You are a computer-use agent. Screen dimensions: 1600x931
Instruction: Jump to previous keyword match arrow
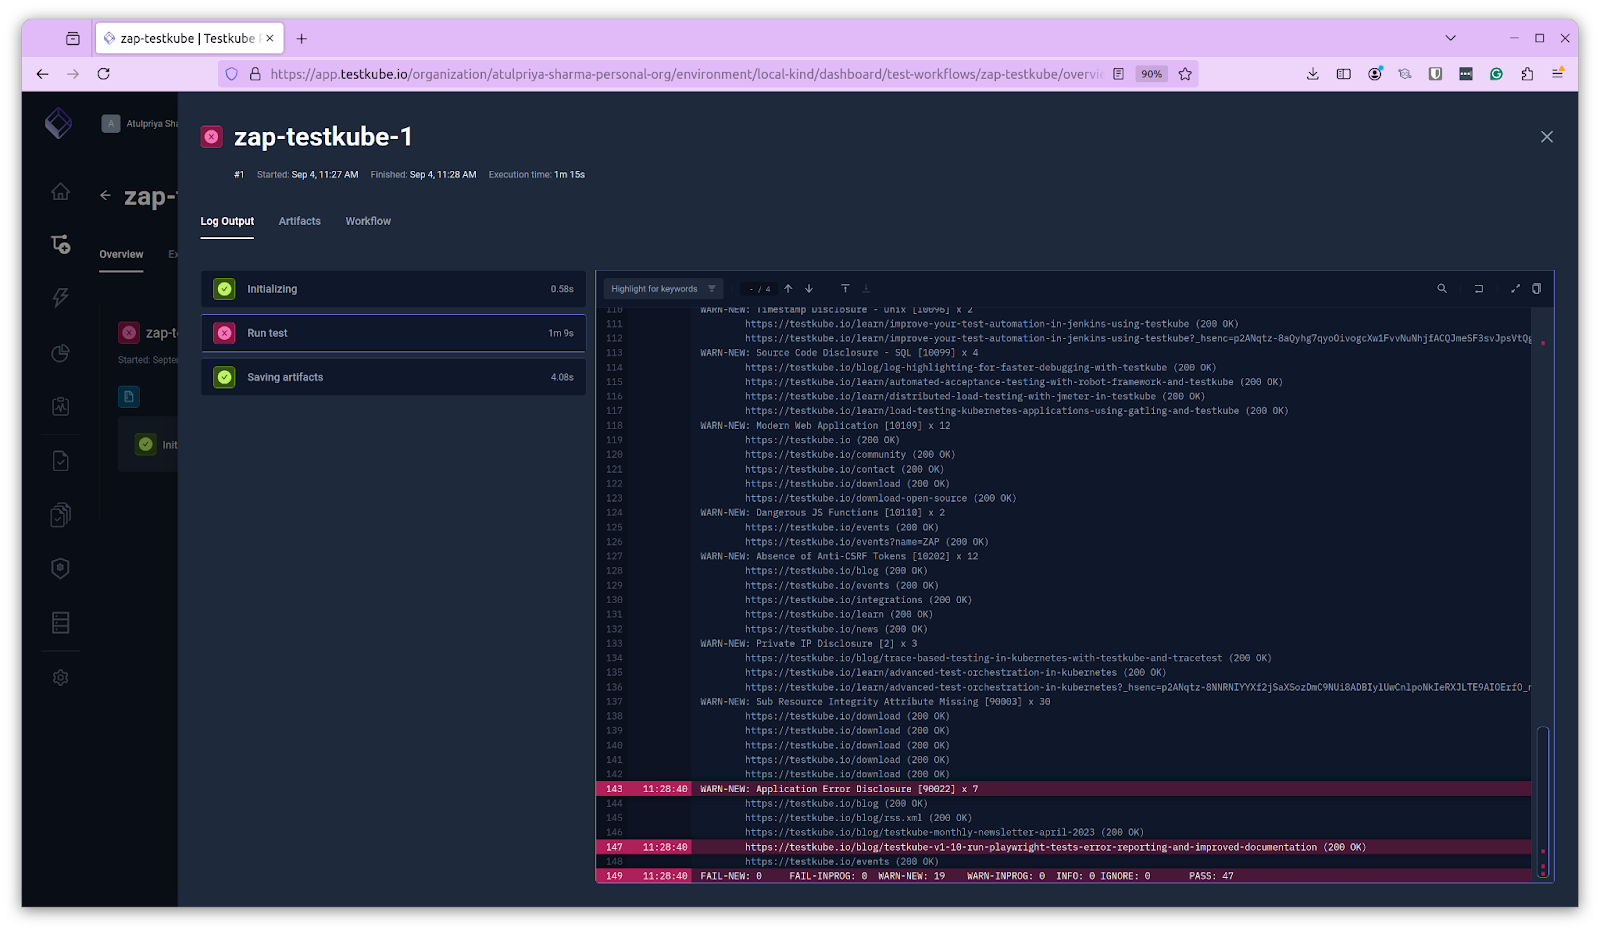tap(788, 289)
